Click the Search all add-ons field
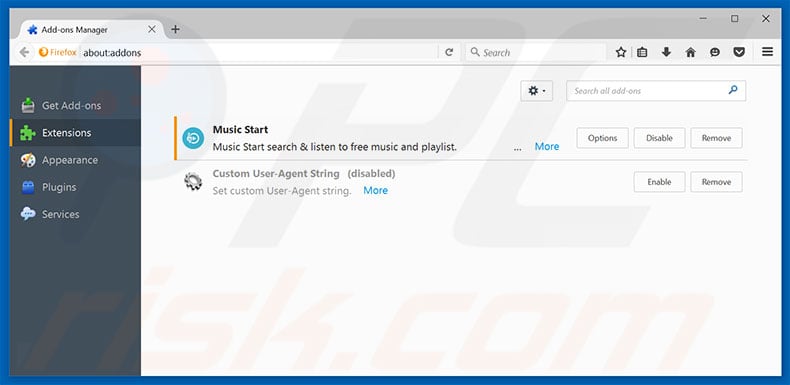This screenshot has width=790, height=385. pyautogui.click(x=656, y=91)
